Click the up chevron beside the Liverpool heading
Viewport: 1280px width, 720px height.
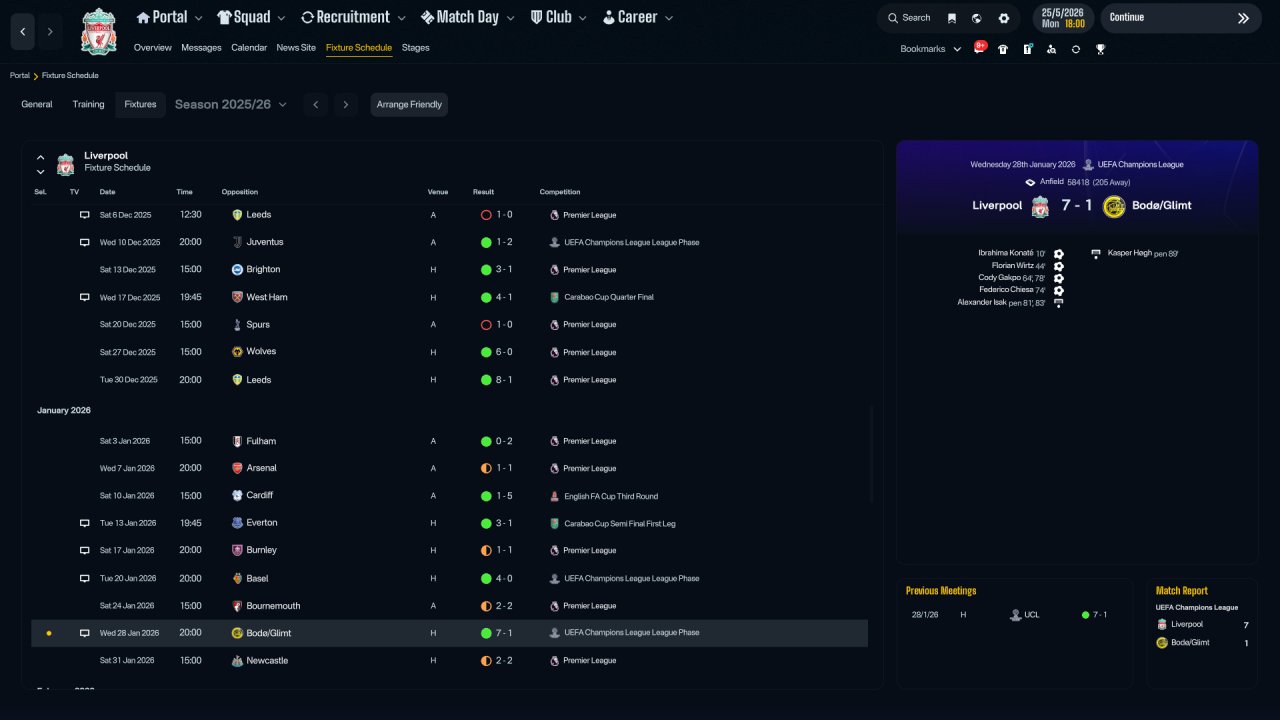pyautogui.click(x=41, y=157)
